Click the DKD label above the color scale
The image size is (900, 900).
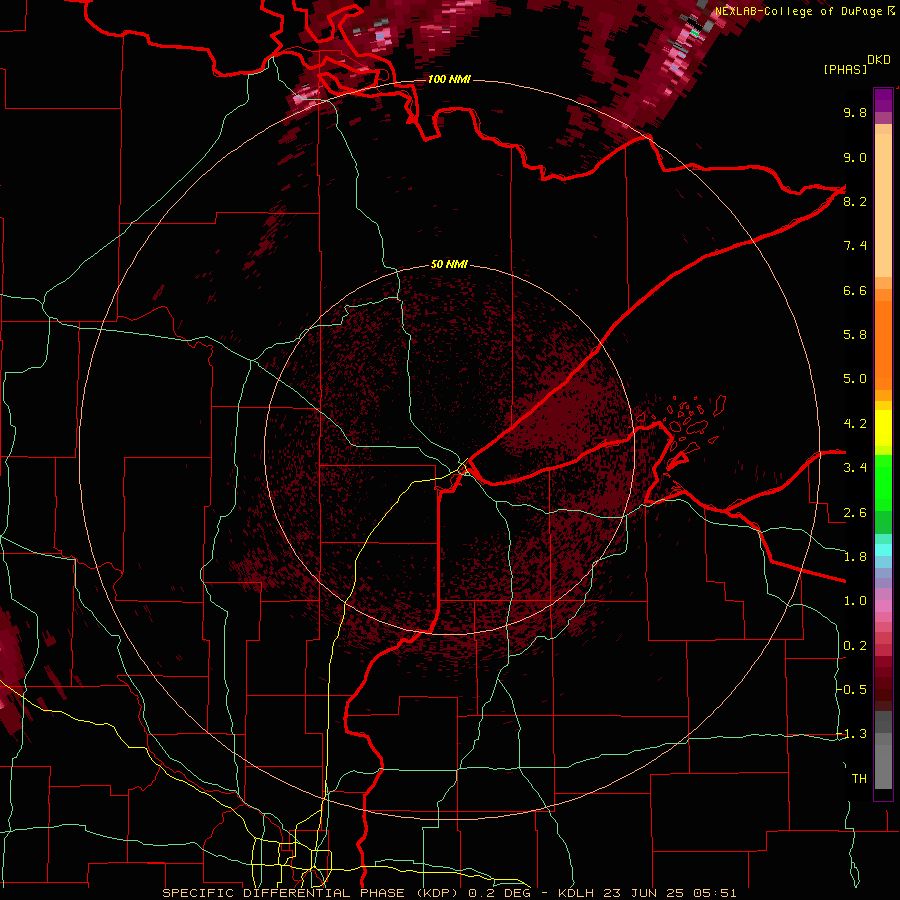tap(879, 60)
